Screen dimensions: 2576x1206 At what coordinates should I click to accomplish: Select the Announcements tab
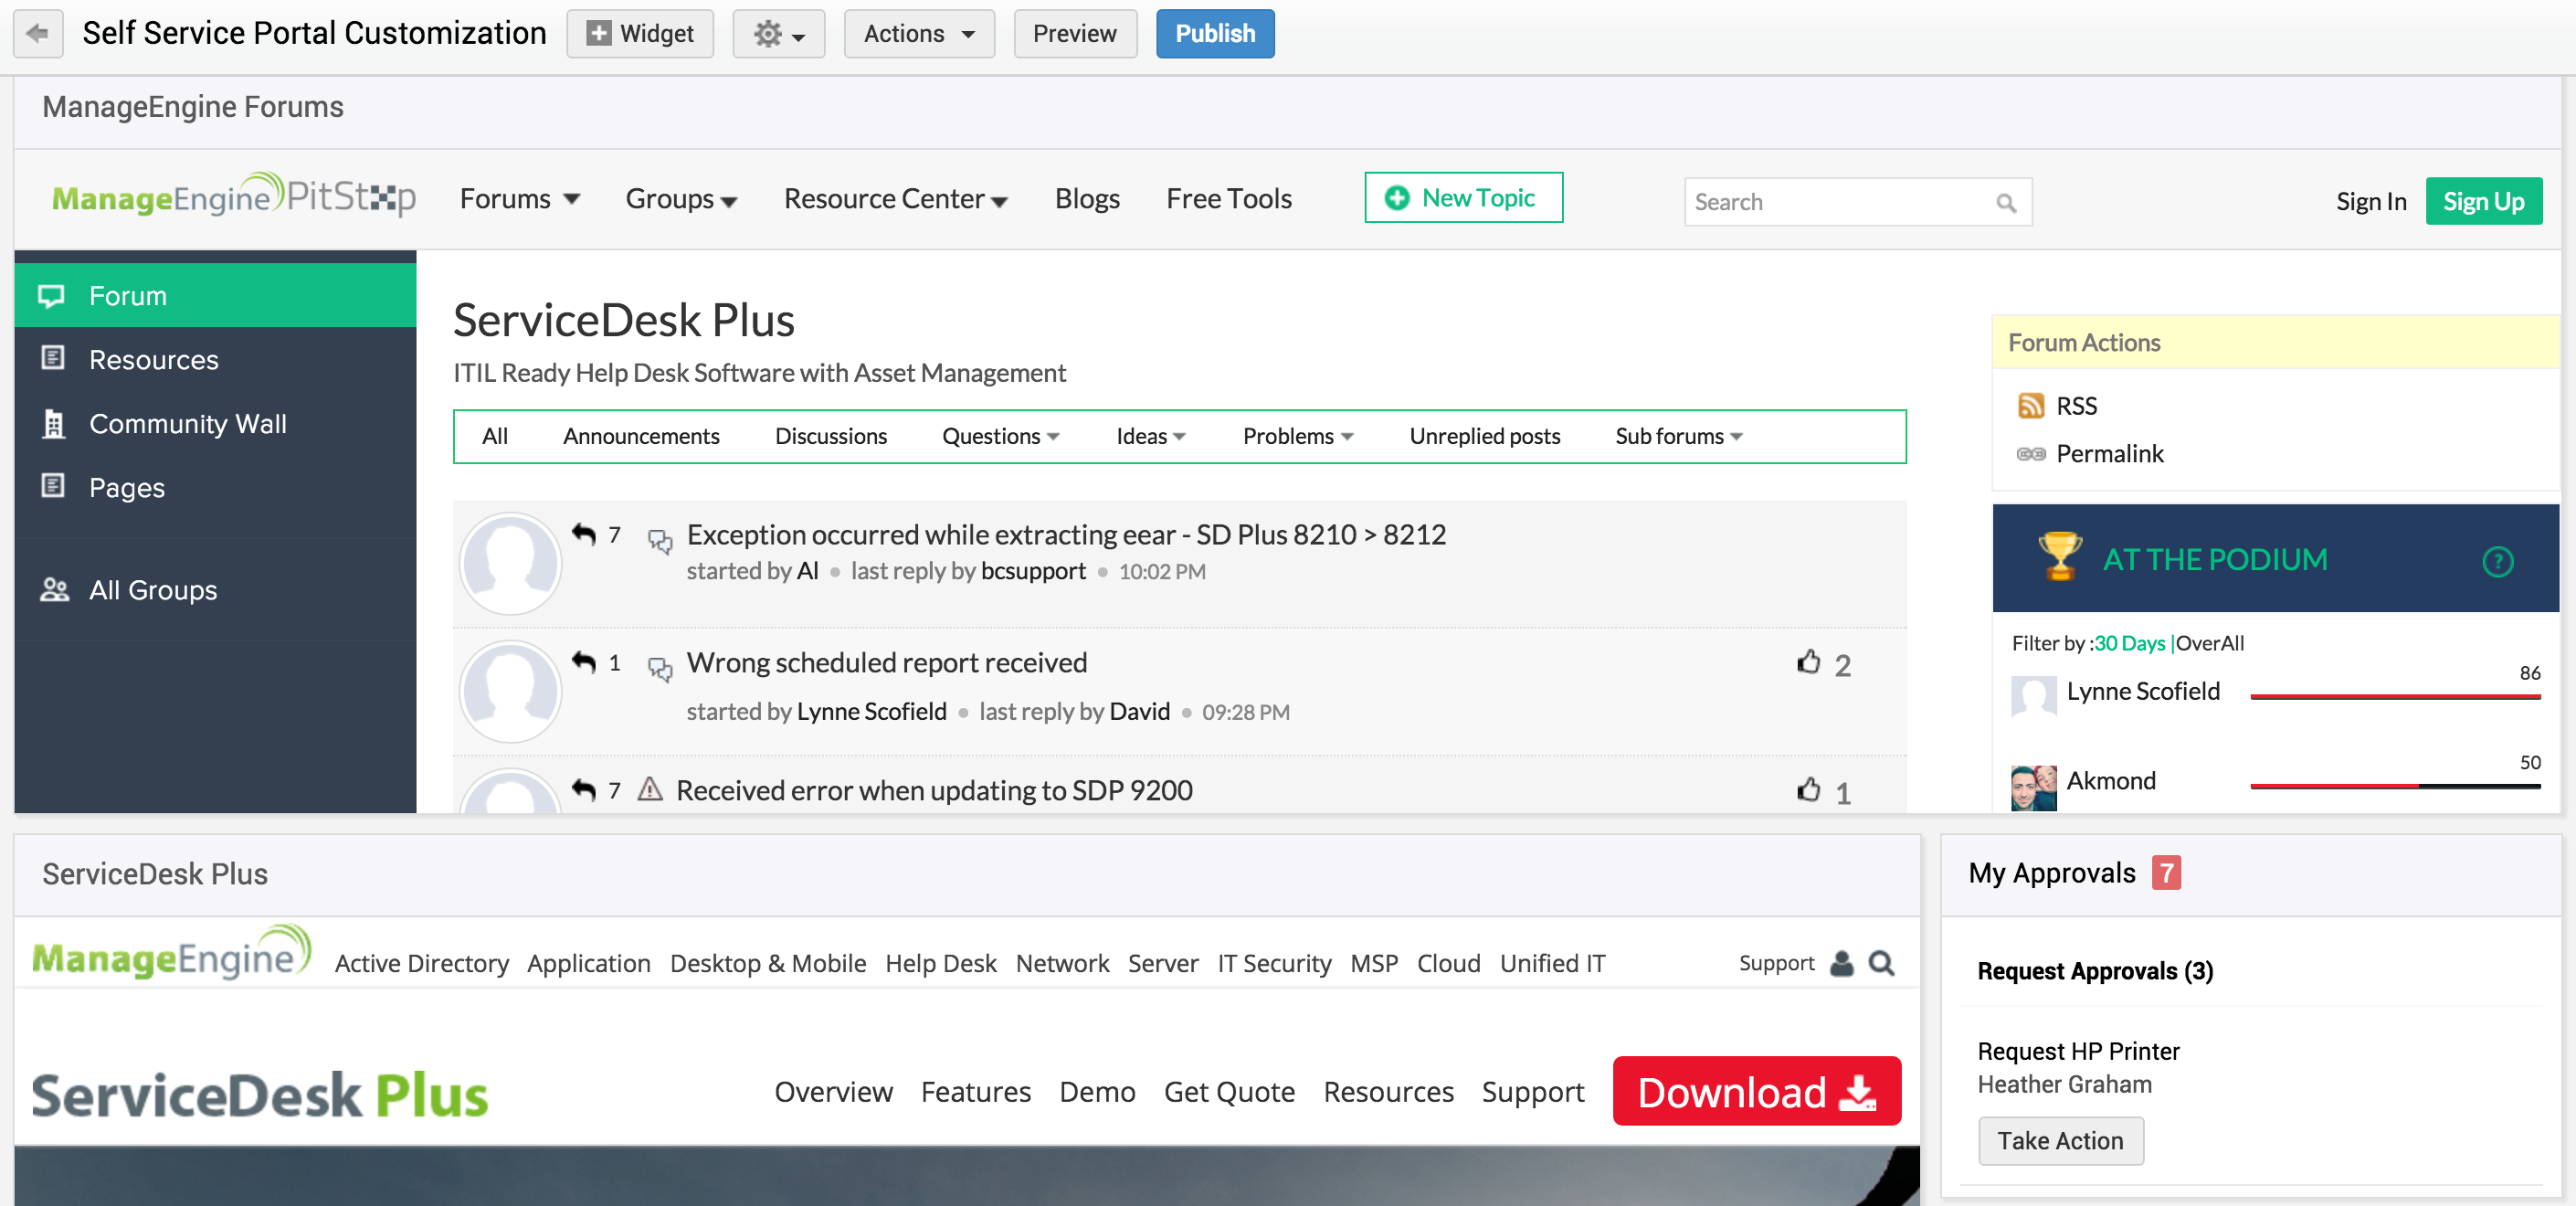tap(641, 436)
